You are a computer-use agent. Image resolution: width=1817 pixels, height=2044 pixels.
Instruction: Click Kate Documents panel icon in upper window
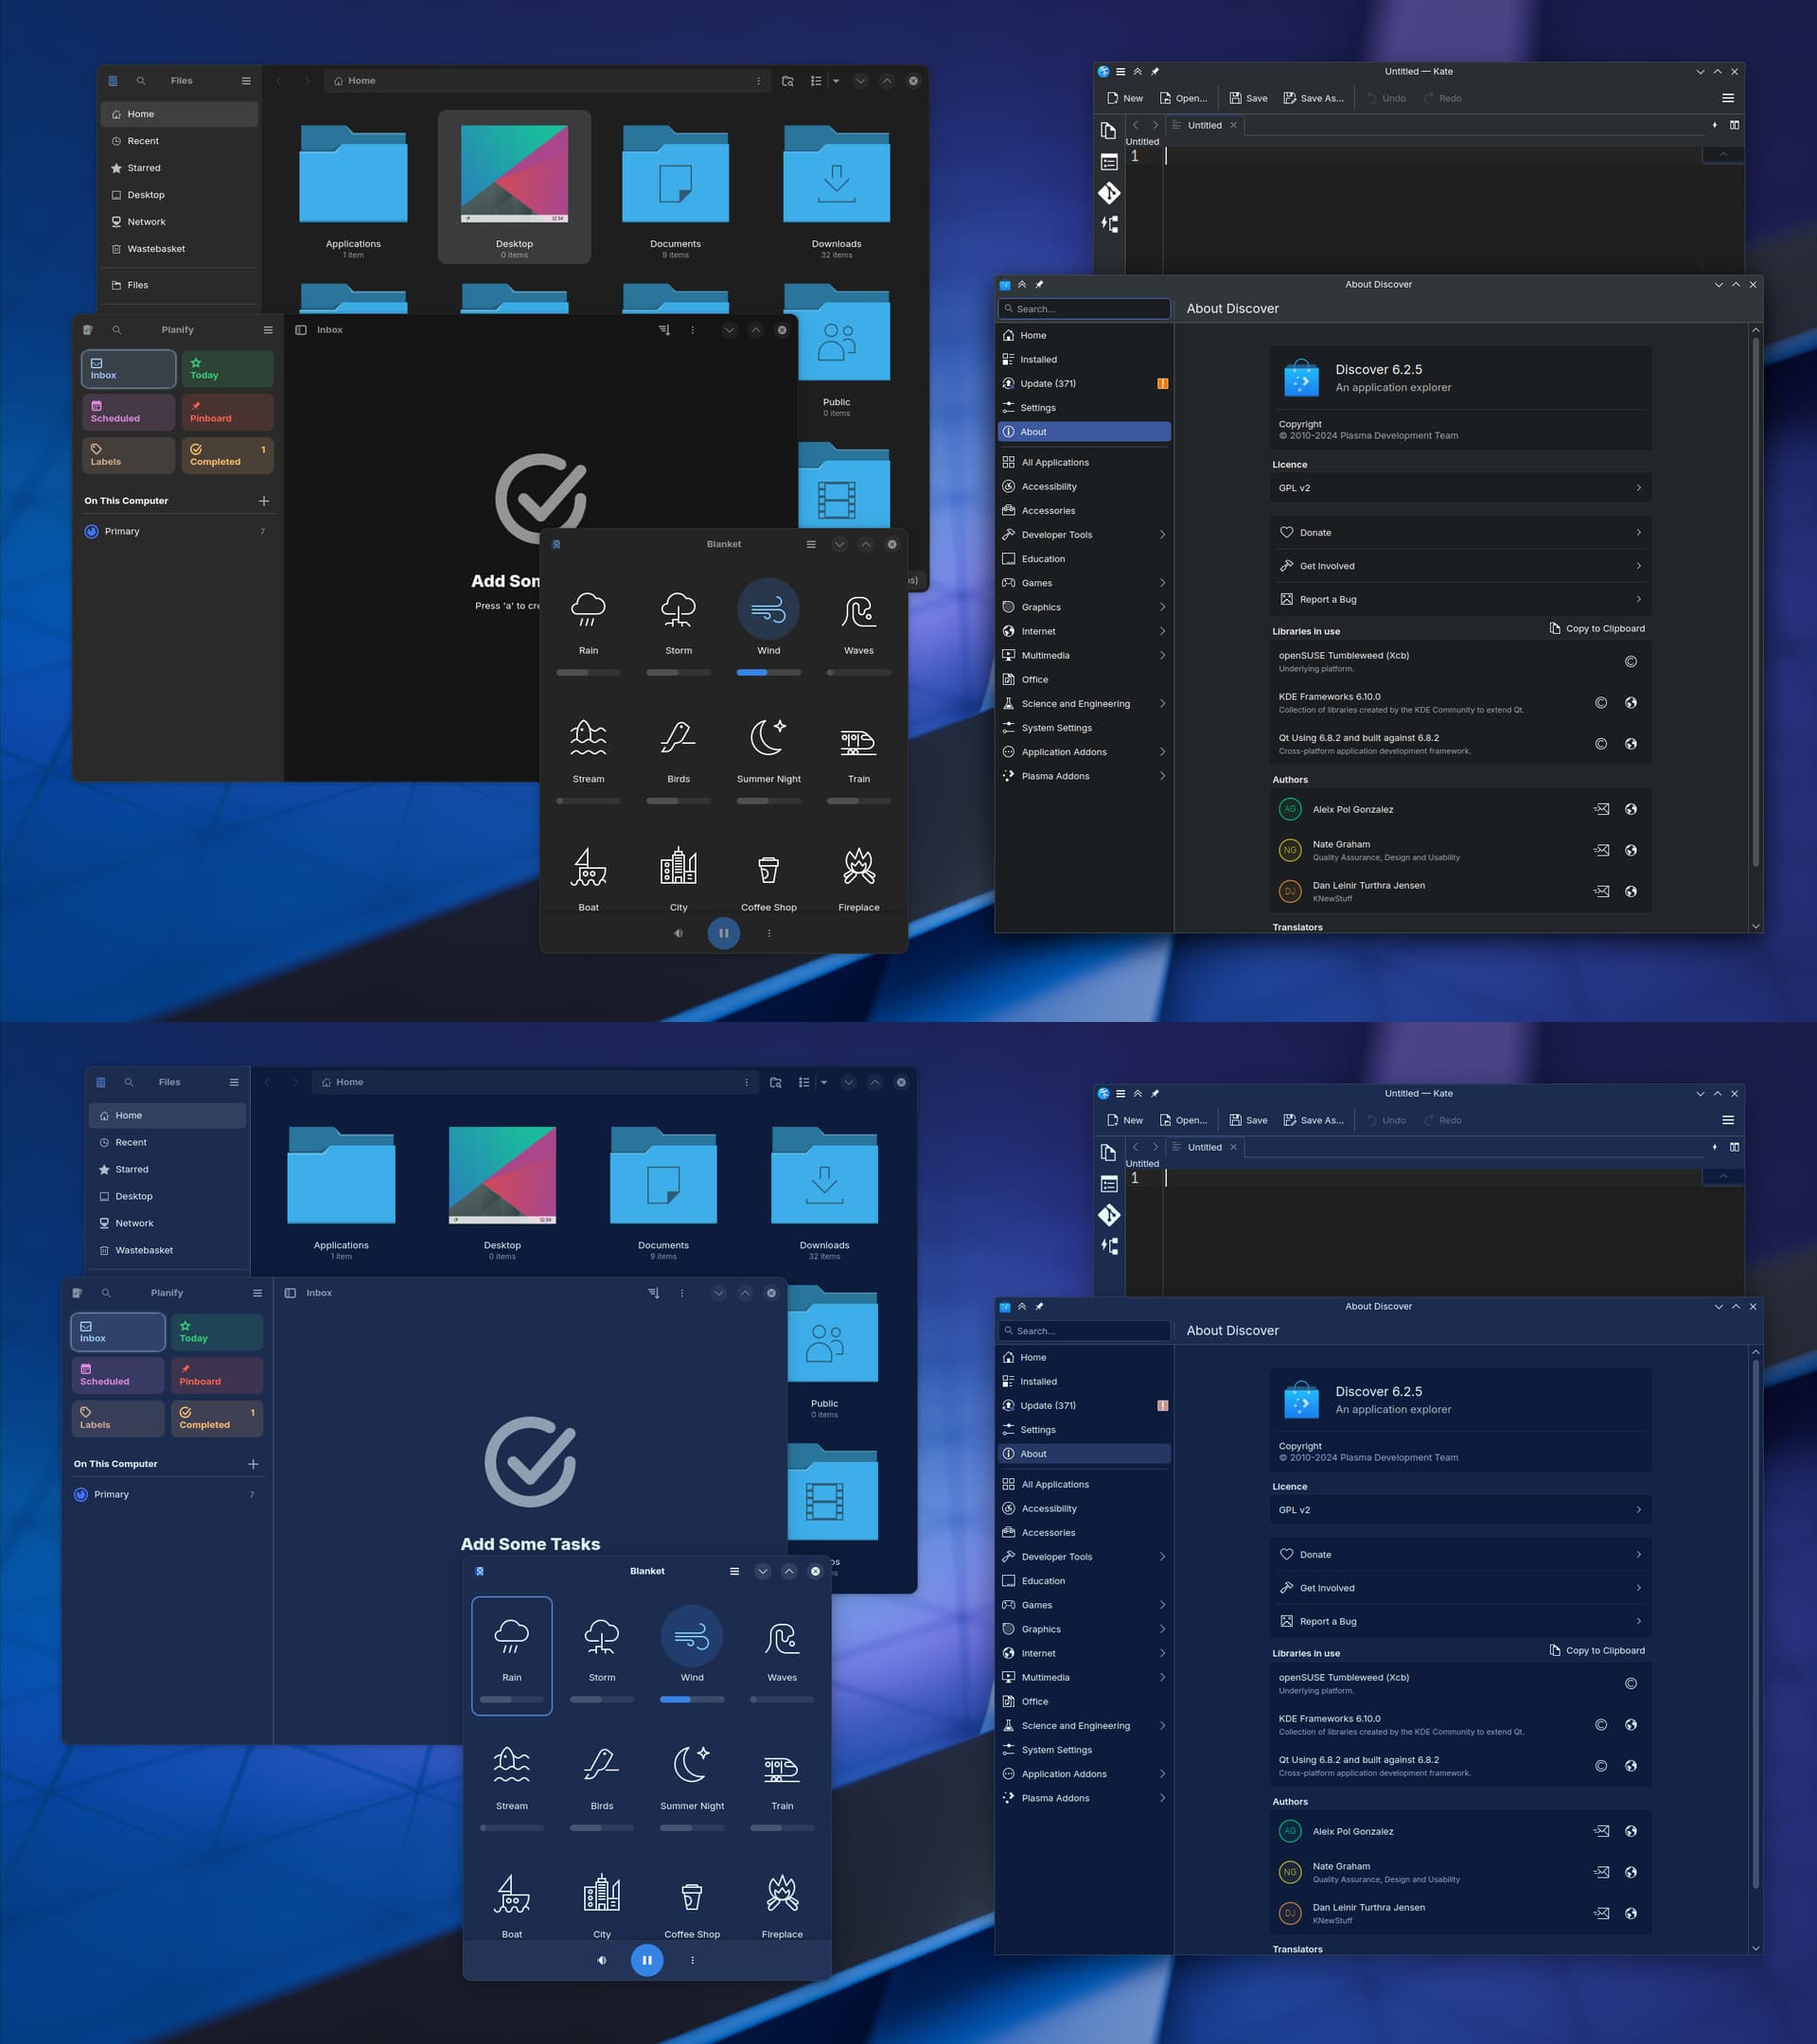pyautogui.click(x=1109, y=130)
